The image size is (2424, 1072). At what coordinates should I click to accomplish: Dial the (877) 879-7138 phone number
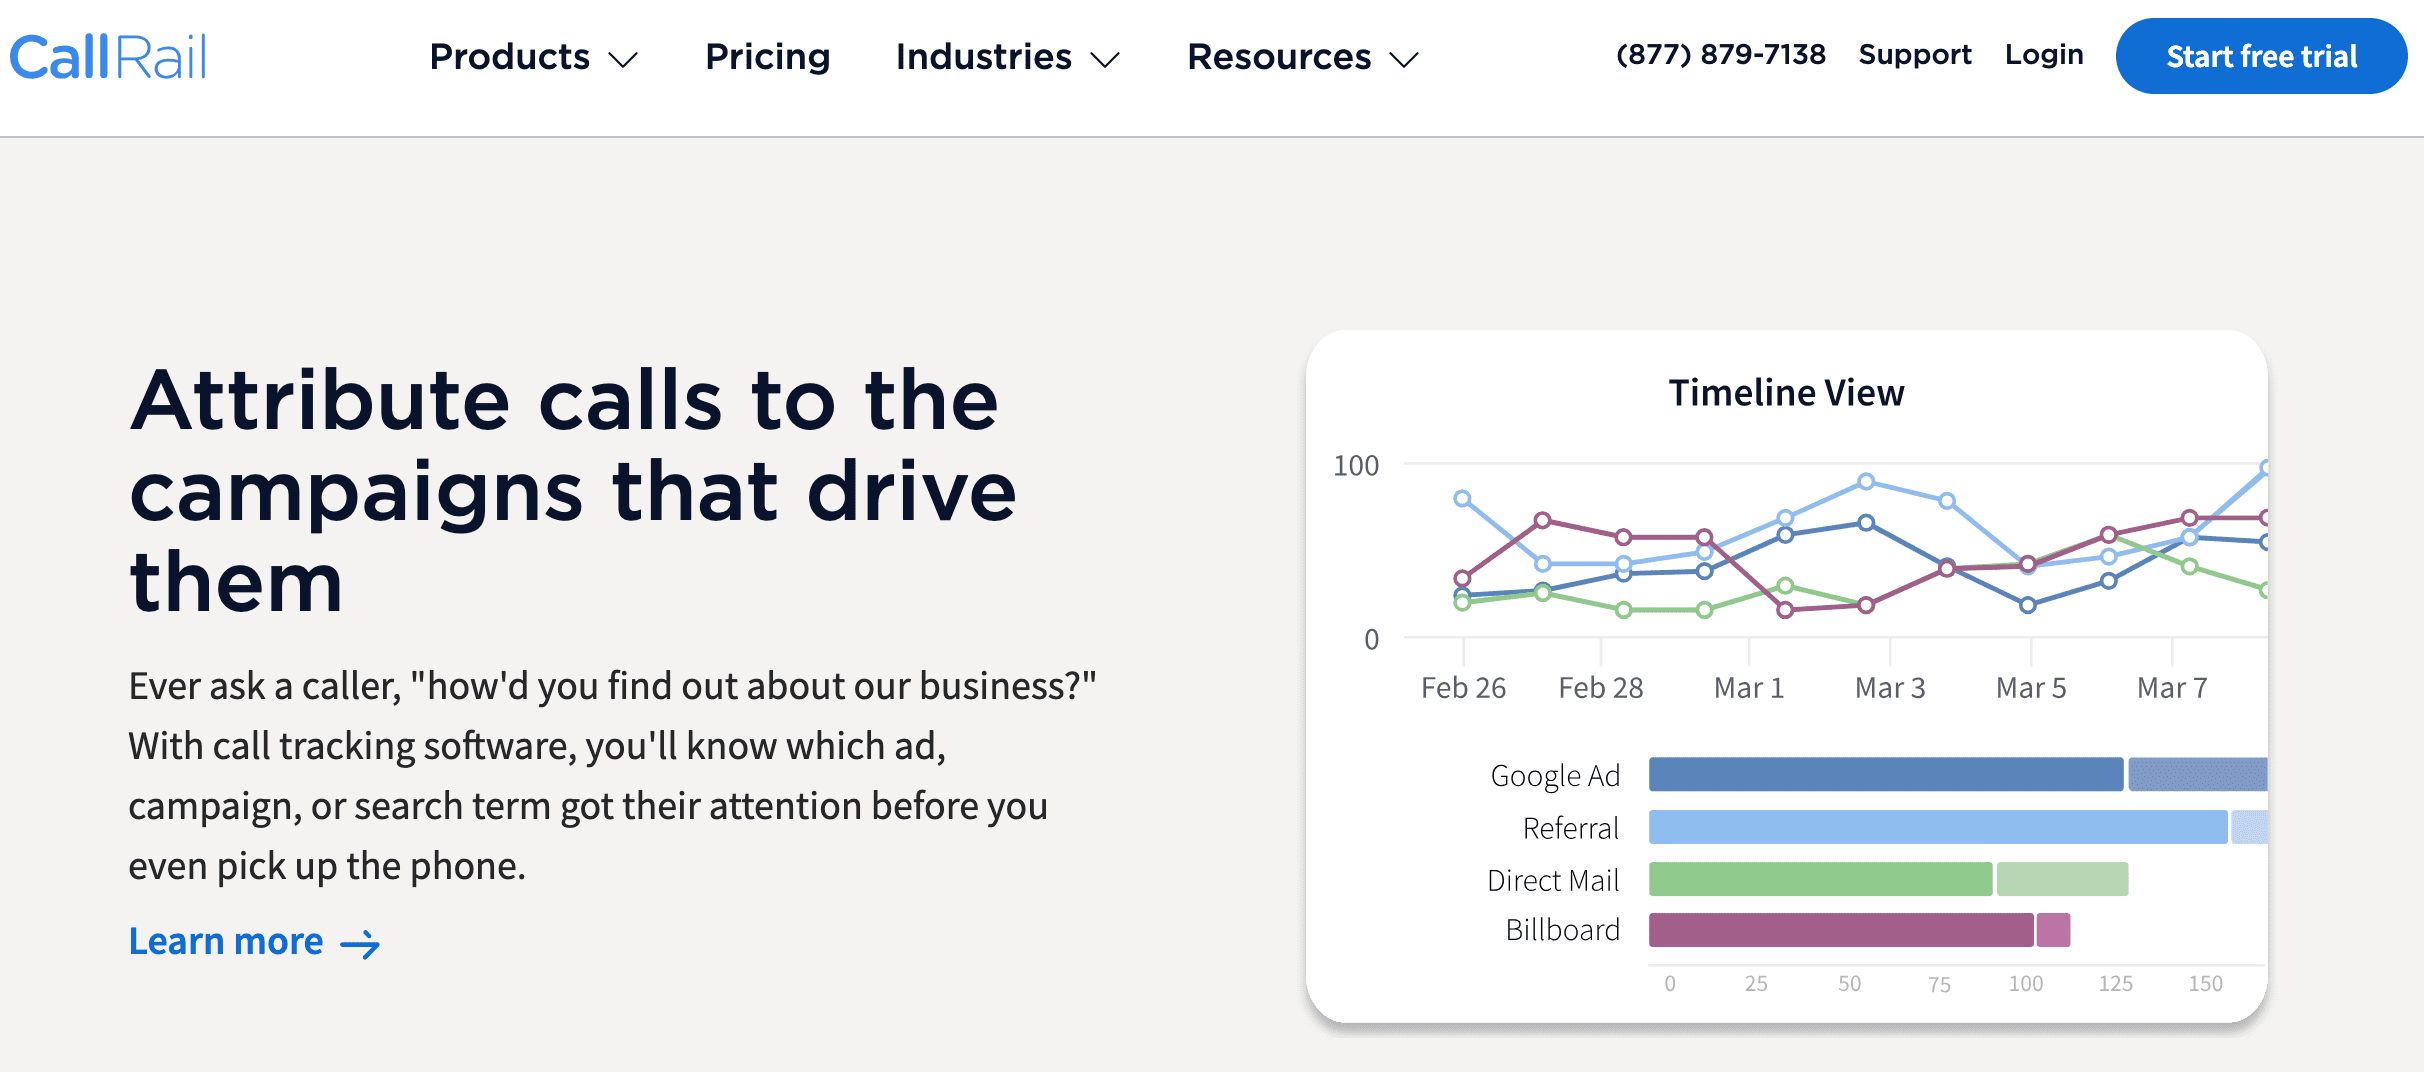pos(1721,54)
